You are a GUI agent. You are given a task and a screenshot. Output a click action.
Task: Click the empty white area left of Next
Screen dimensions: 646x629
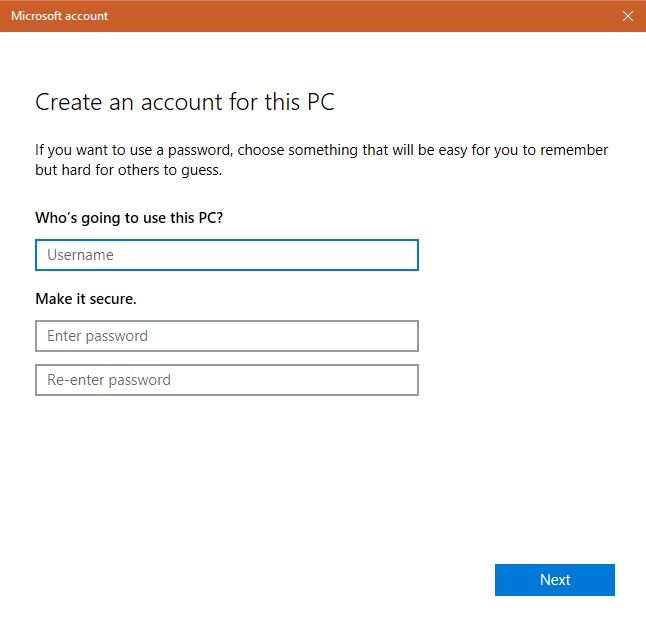point(300,580)
